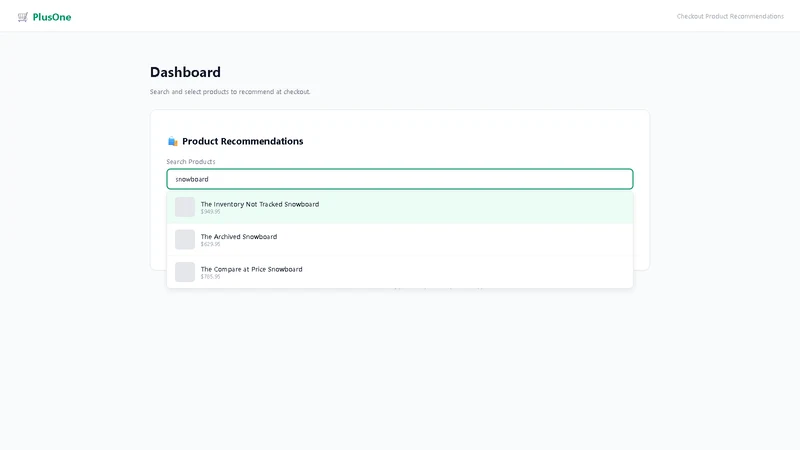Click the Dashboard page title
Screen dimensions: 800x450
(185, 72)
